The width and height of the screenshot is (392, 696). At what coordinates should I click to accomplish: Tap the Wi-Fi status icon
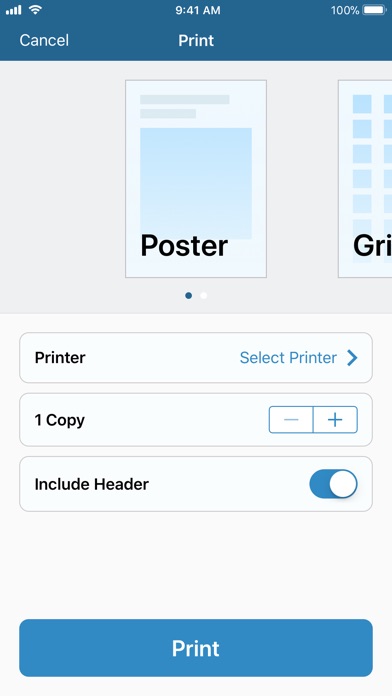tap(36, 10)
